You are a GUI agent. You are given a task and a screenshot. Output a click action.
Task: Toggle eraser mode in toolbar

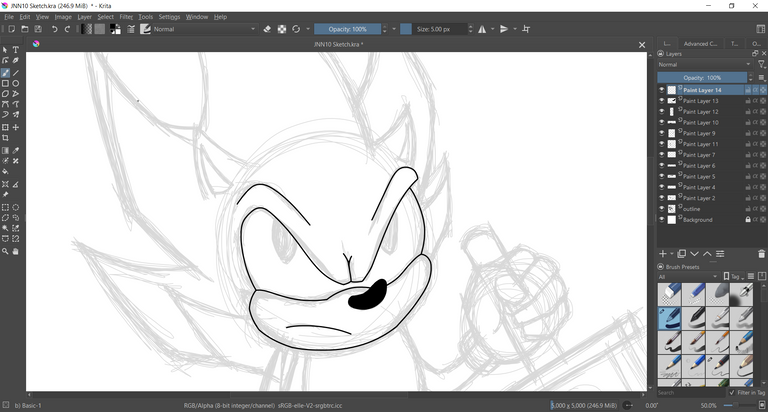pos(267,29)
